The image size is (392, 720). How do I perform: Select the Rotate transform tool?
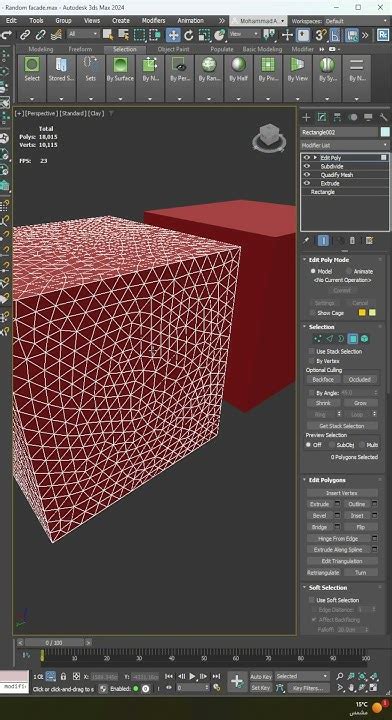click(x=189, y=35)
